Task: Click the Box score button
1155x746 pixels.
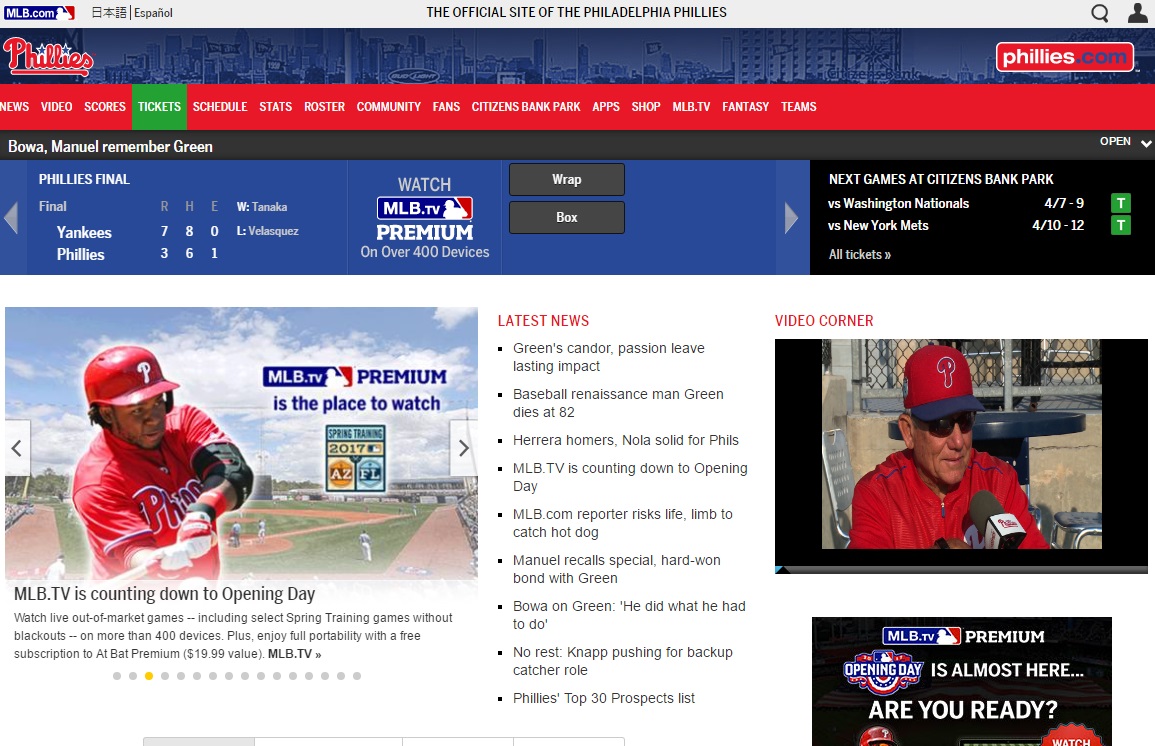Action: coord(566,218)
